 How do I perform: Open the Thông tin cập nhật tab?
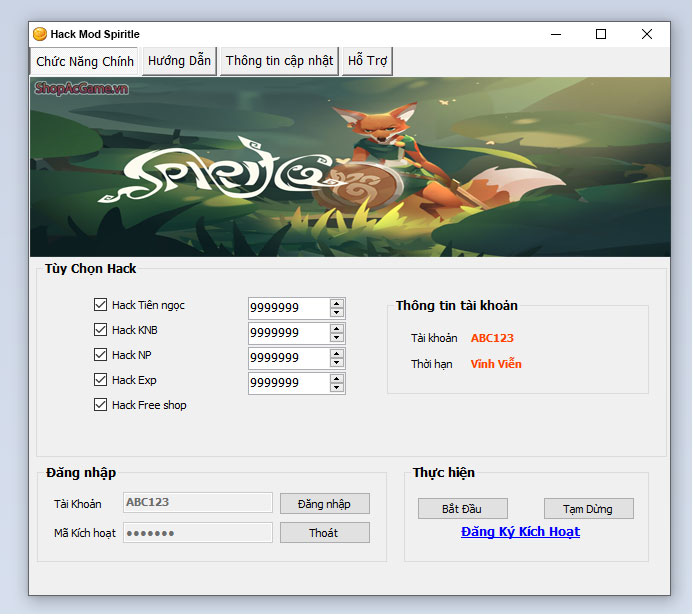click(x=279, y=61)
